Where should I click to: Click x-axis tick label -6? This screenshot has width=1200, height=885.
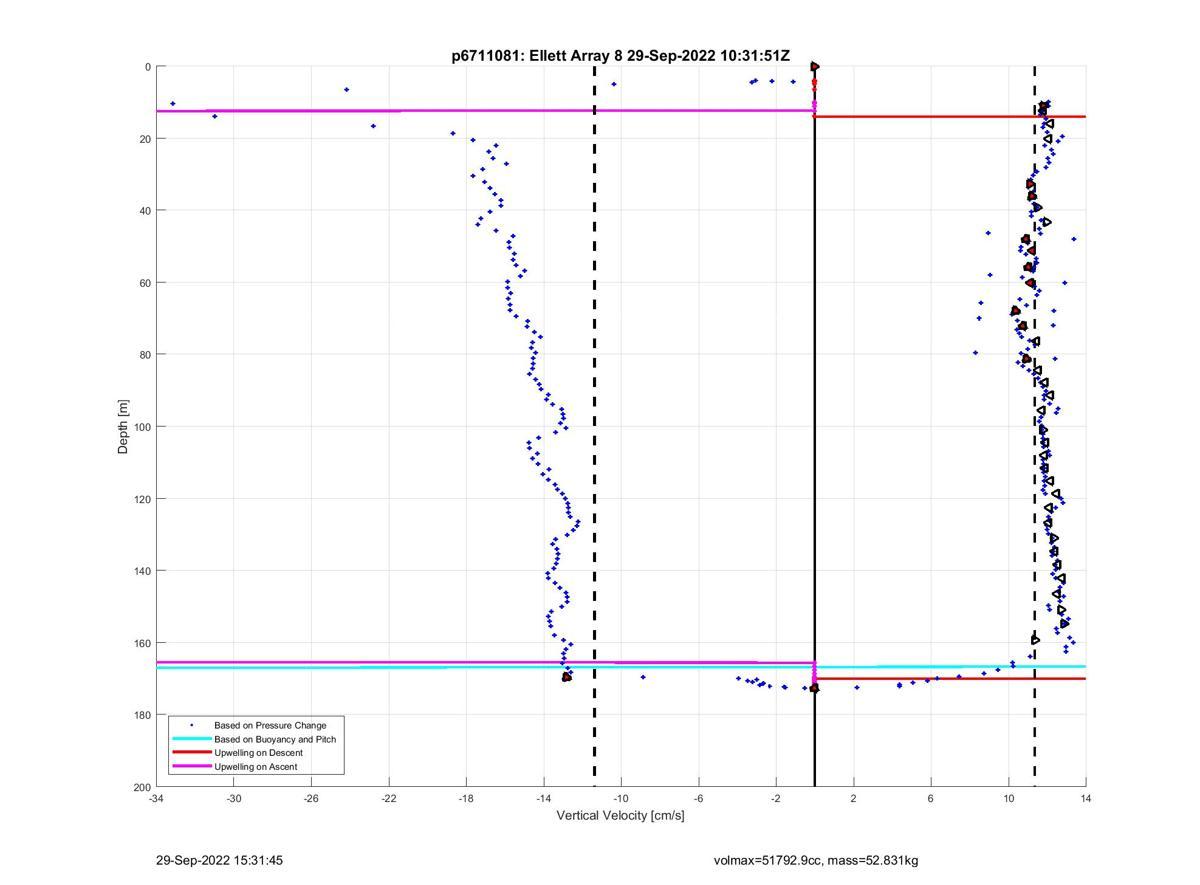(698, 798)
